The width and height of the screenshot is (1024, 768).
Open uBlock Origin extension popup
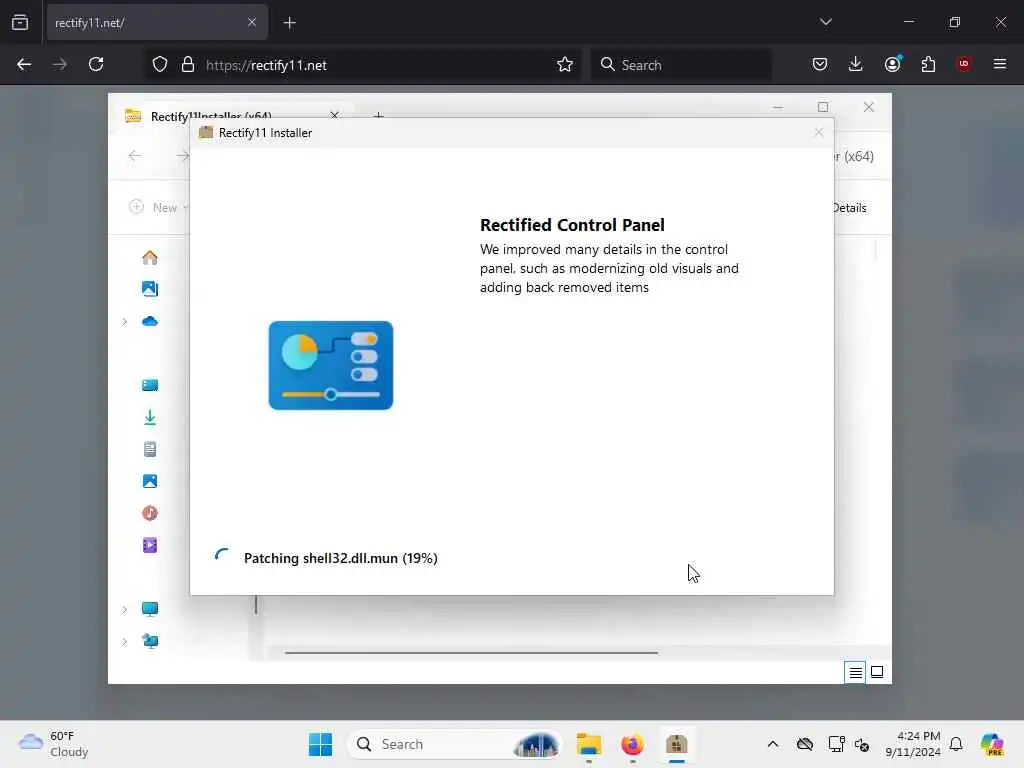(x=964, y=64)
